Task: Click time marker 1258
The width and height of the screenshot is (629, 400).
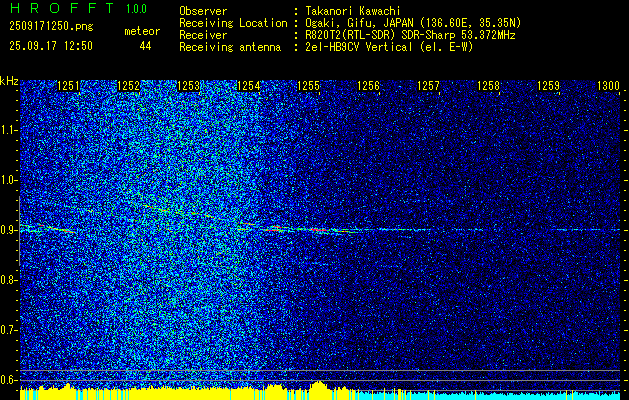Action: point(489,86)
